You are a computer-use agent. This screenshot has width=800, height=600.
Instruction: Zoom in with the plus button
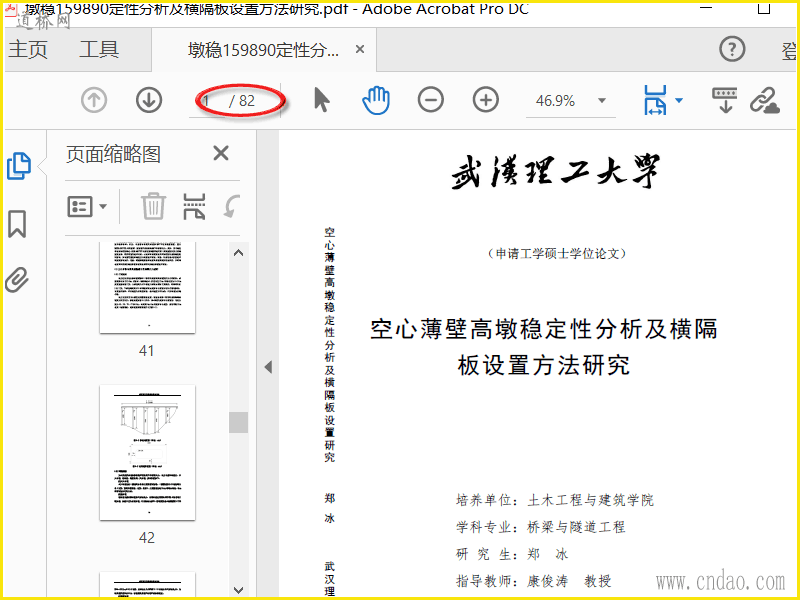[x=486, y=100]
